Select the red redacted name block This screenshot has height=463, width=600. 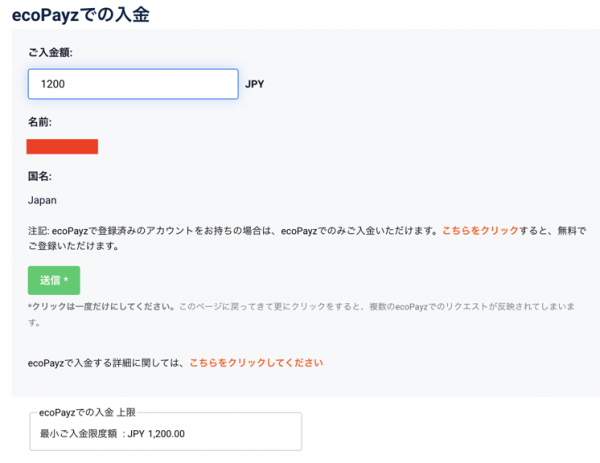pos(62,147)
